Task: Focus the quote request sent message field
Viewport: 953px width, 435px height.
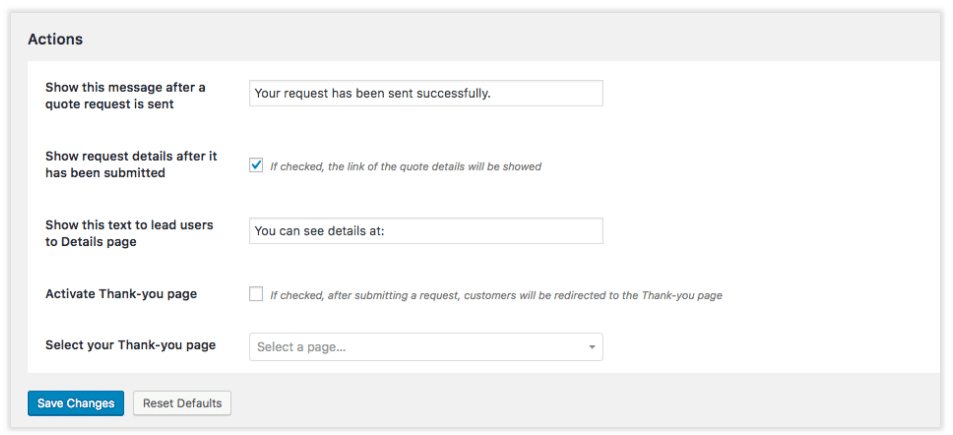Action: [426, 94]
